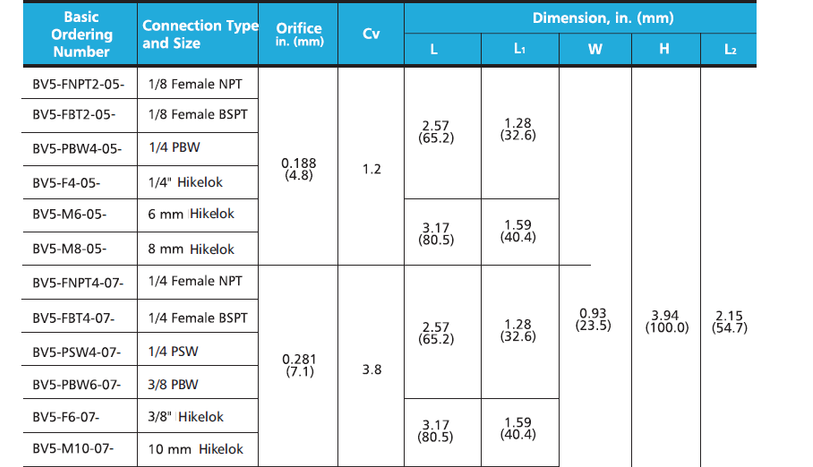This screenshot has width=813, height=467.
Task: Click the Orifice column header
Action: click(299, 34)
